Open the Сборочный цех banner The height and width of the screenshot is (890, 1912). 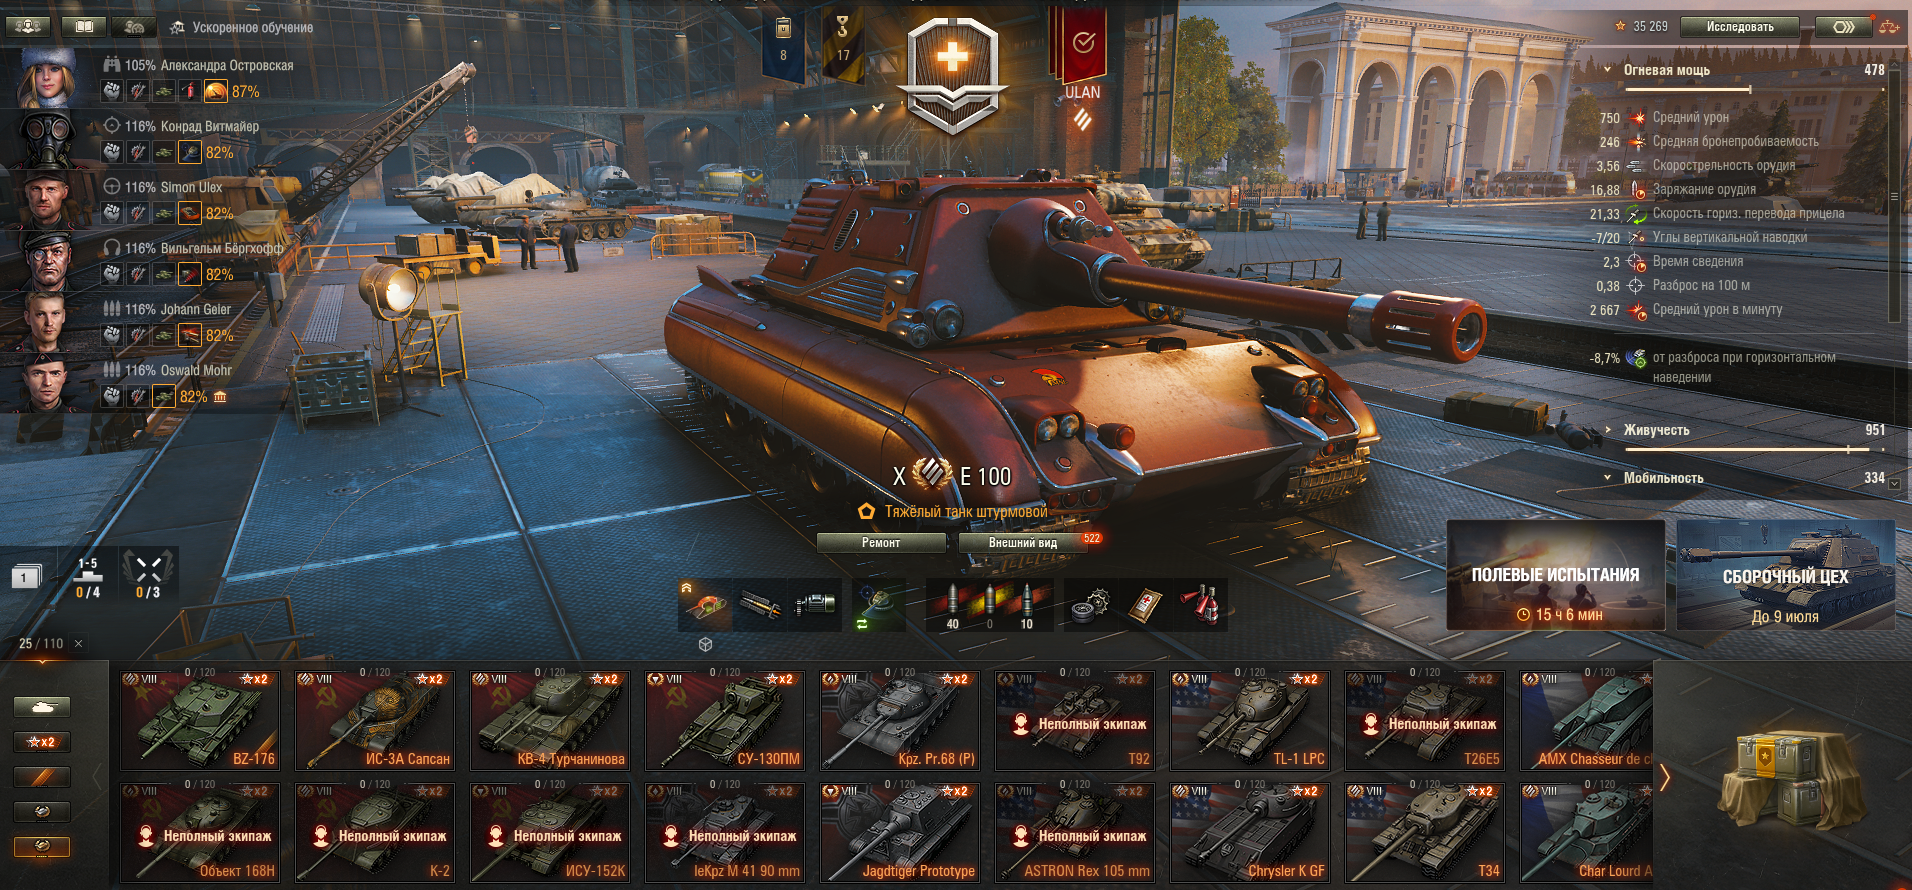(1785, 575)
